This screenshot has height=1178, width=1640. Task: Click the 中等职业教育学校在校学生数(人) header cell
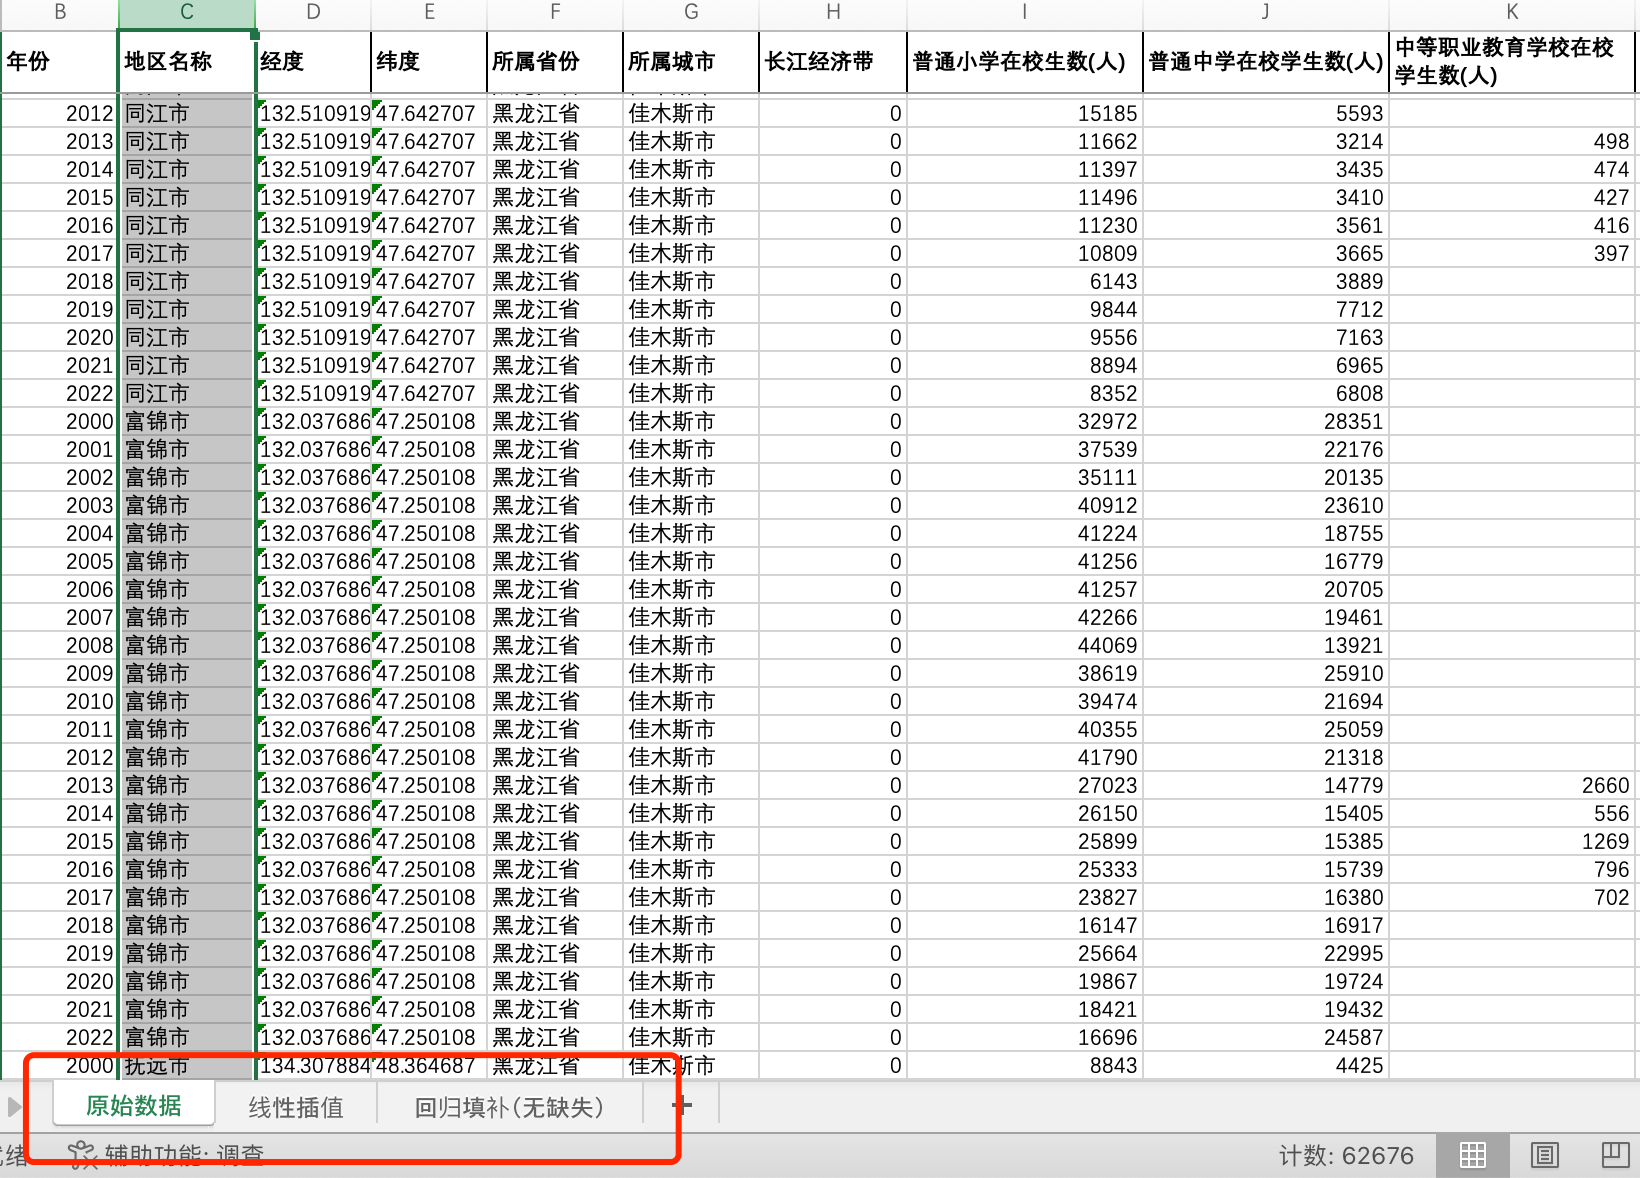click(1512, 62)
